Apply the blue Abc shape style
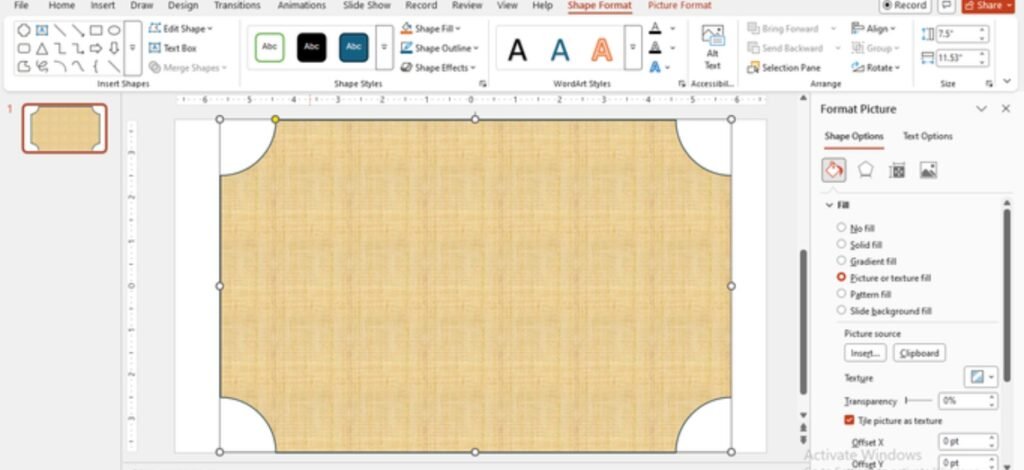The image size is (1024, 470). (353, 47)
